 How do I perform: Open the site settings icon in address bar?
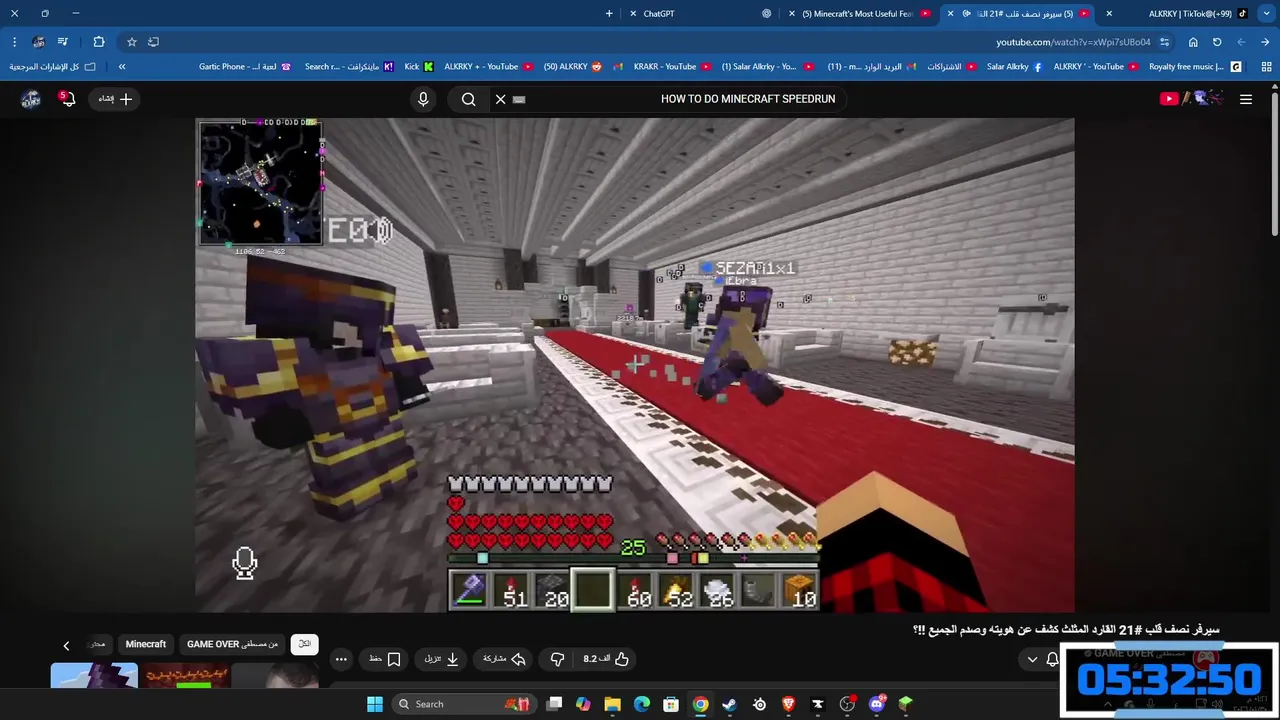coord(1164,42)
